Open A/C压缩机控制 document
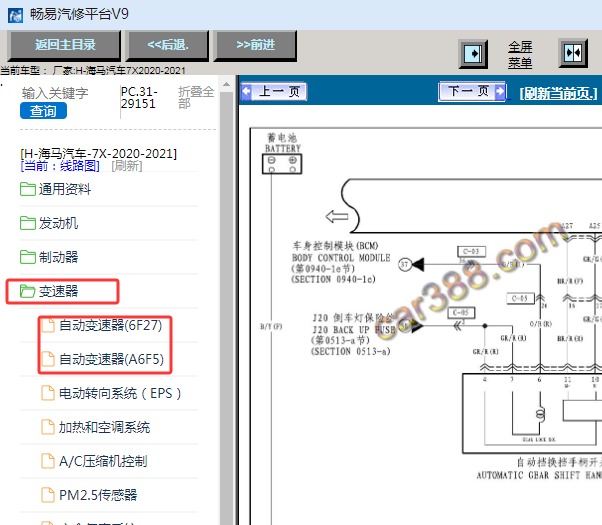The height and width of the screenshot is (525, 602). [x=103, y=461]
